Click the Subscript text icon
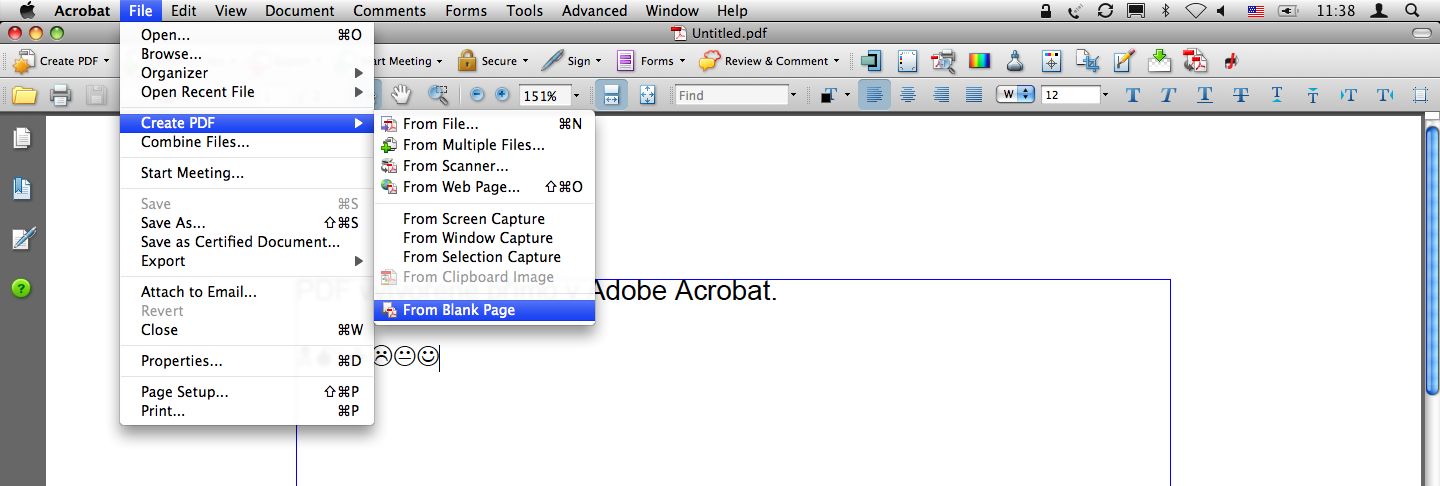Image resolution: width=1440 pixels, height=486 pixels. pos(1313,95)
